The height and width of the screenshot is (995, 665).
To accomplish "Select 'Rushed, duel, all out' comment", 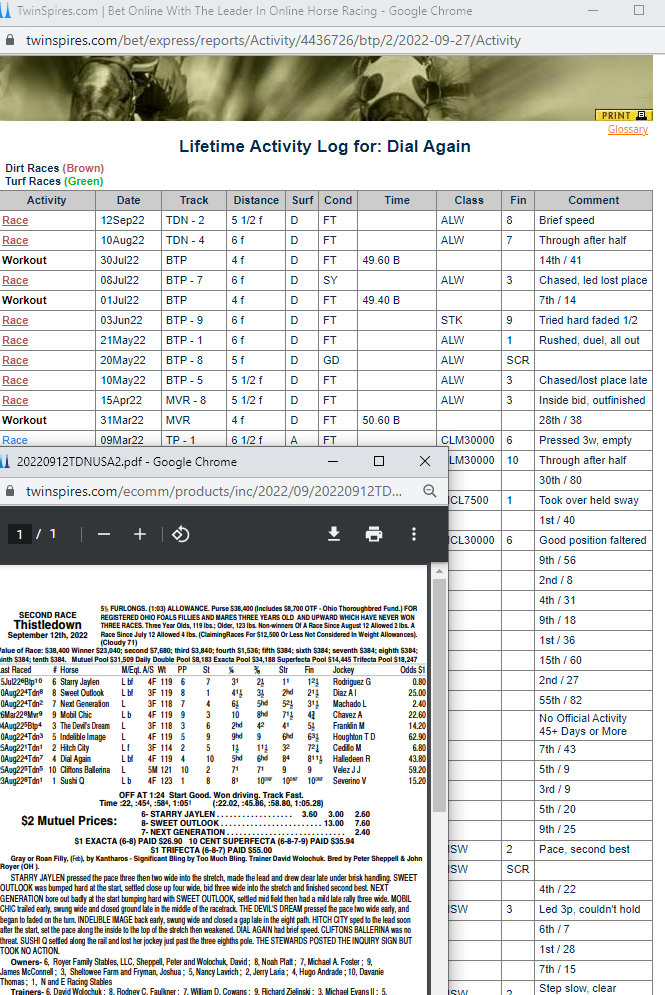I will coord(589,340).
